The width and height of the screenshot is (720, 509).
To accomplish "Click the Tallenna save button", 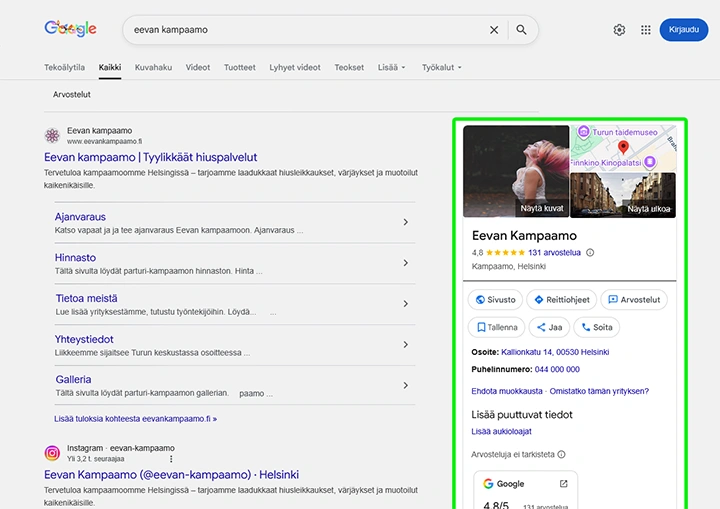I will click(496, 327).
